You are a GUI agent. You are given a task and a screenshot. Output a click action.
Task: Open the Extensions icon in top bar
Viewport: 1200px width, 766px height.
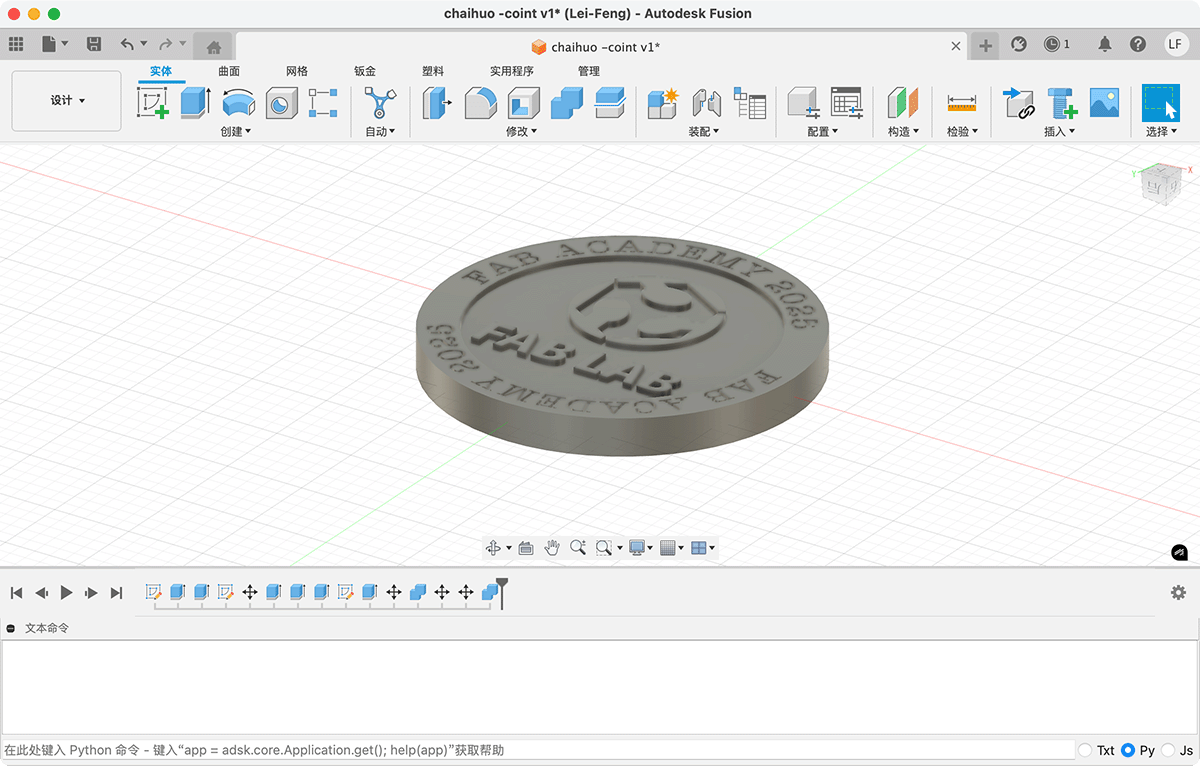pos(1019,44)
